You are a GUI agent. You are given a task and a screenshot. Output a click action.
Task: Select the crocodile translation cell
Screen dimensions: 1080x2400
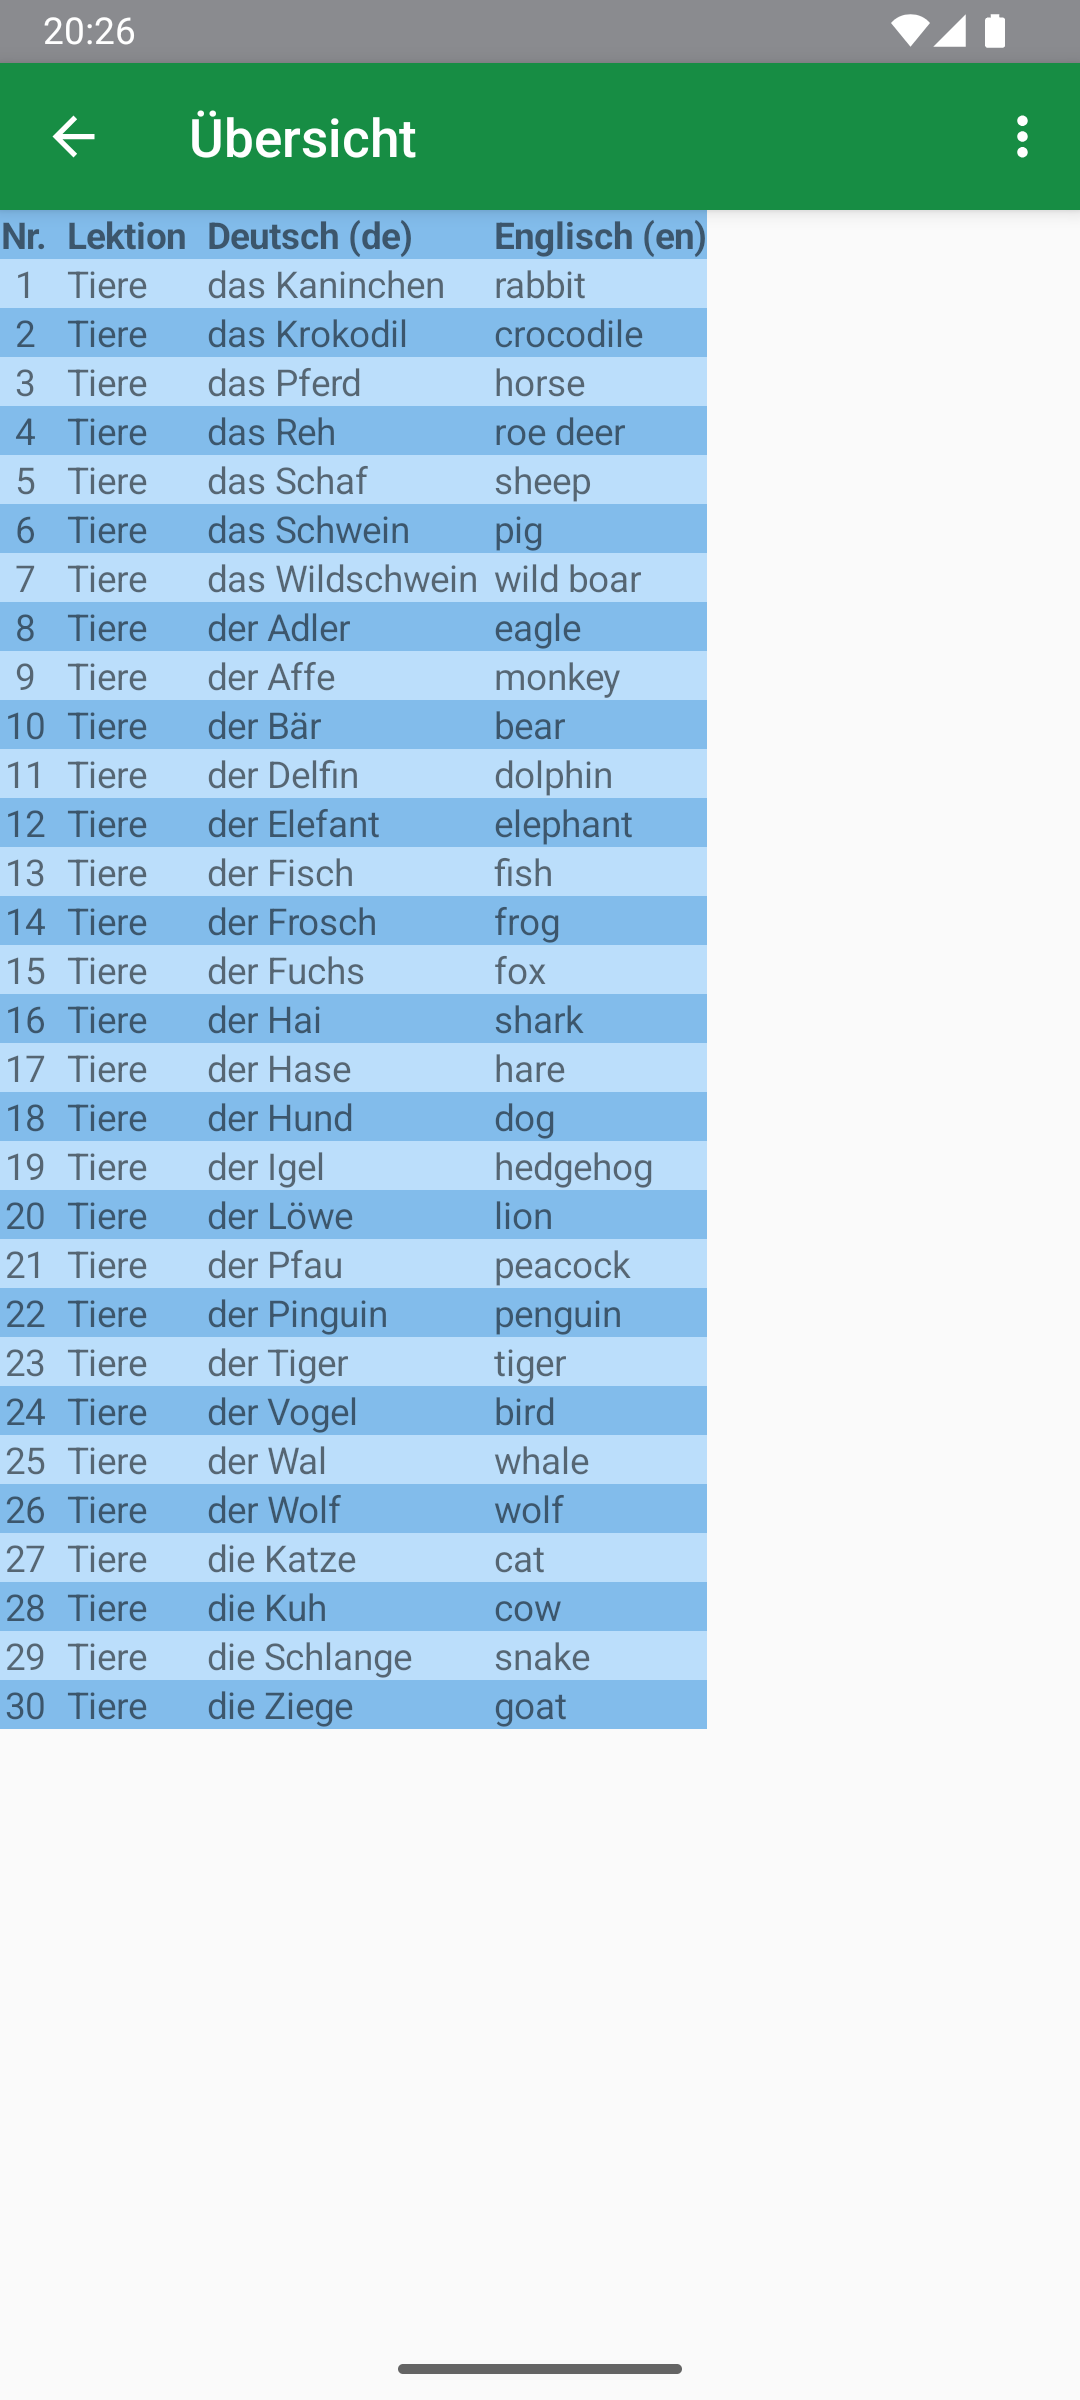point(568,334)
